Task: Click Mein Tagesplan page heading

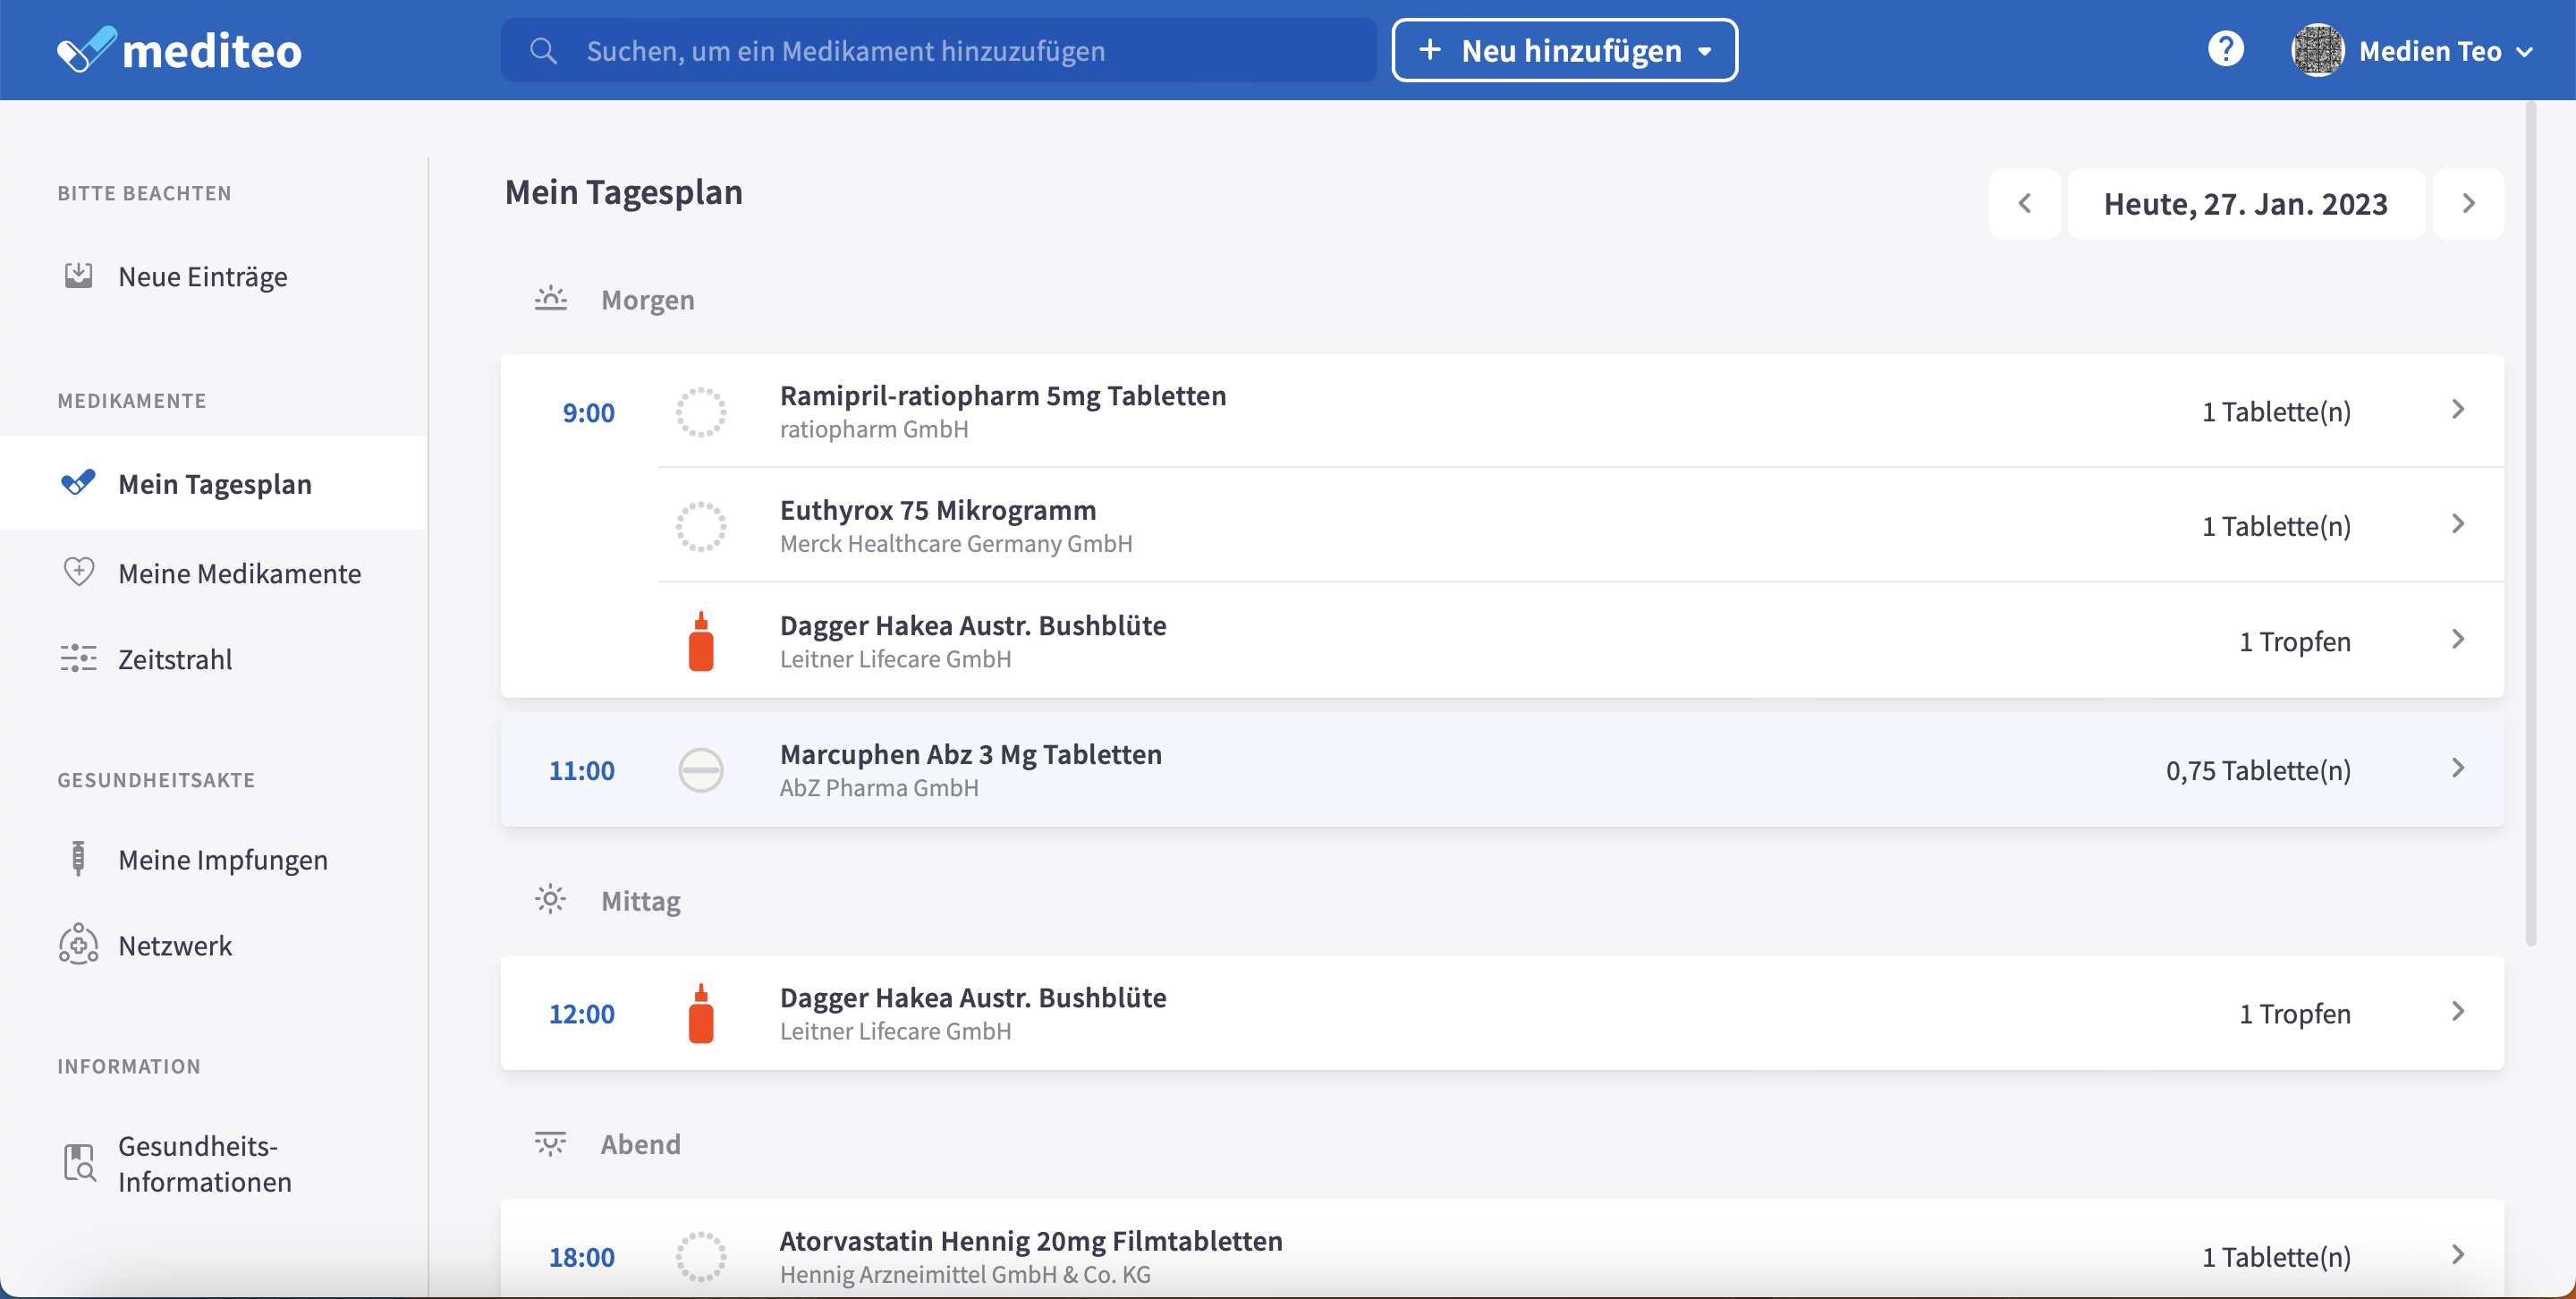Action: click(x=623, y=192)
